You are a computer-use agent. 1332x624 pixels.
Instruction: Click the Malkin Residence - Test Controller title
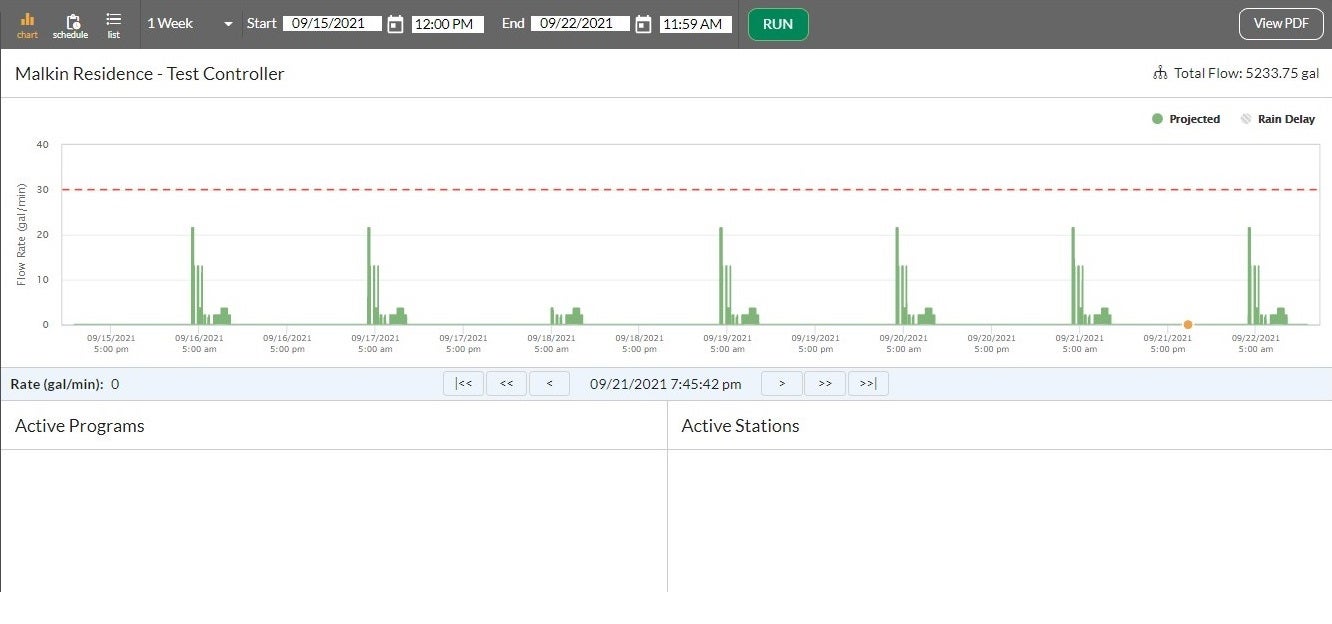(149, 74)
